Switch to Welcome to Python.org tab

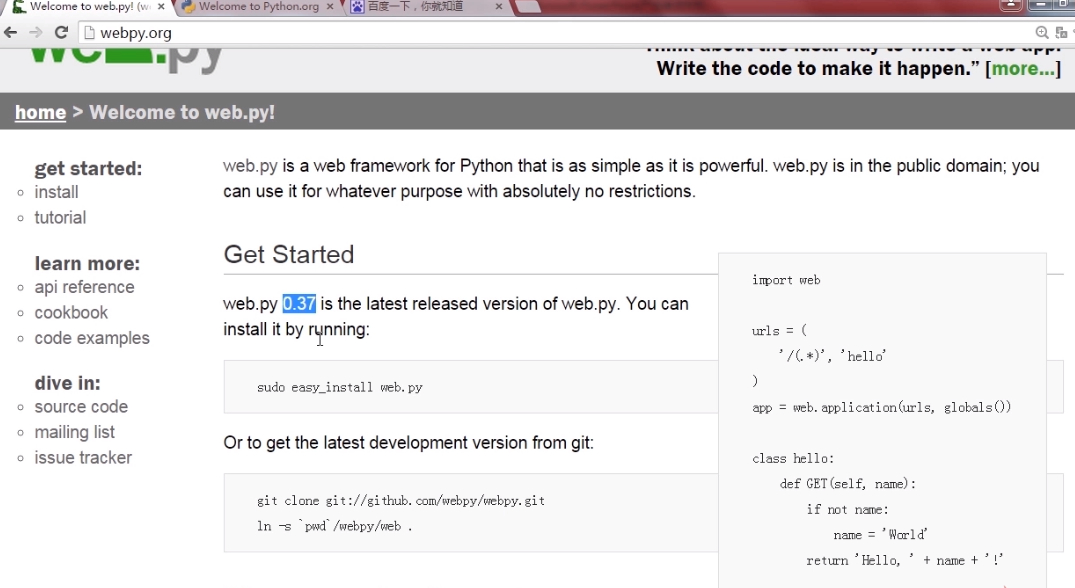click(x=258, y=7)
